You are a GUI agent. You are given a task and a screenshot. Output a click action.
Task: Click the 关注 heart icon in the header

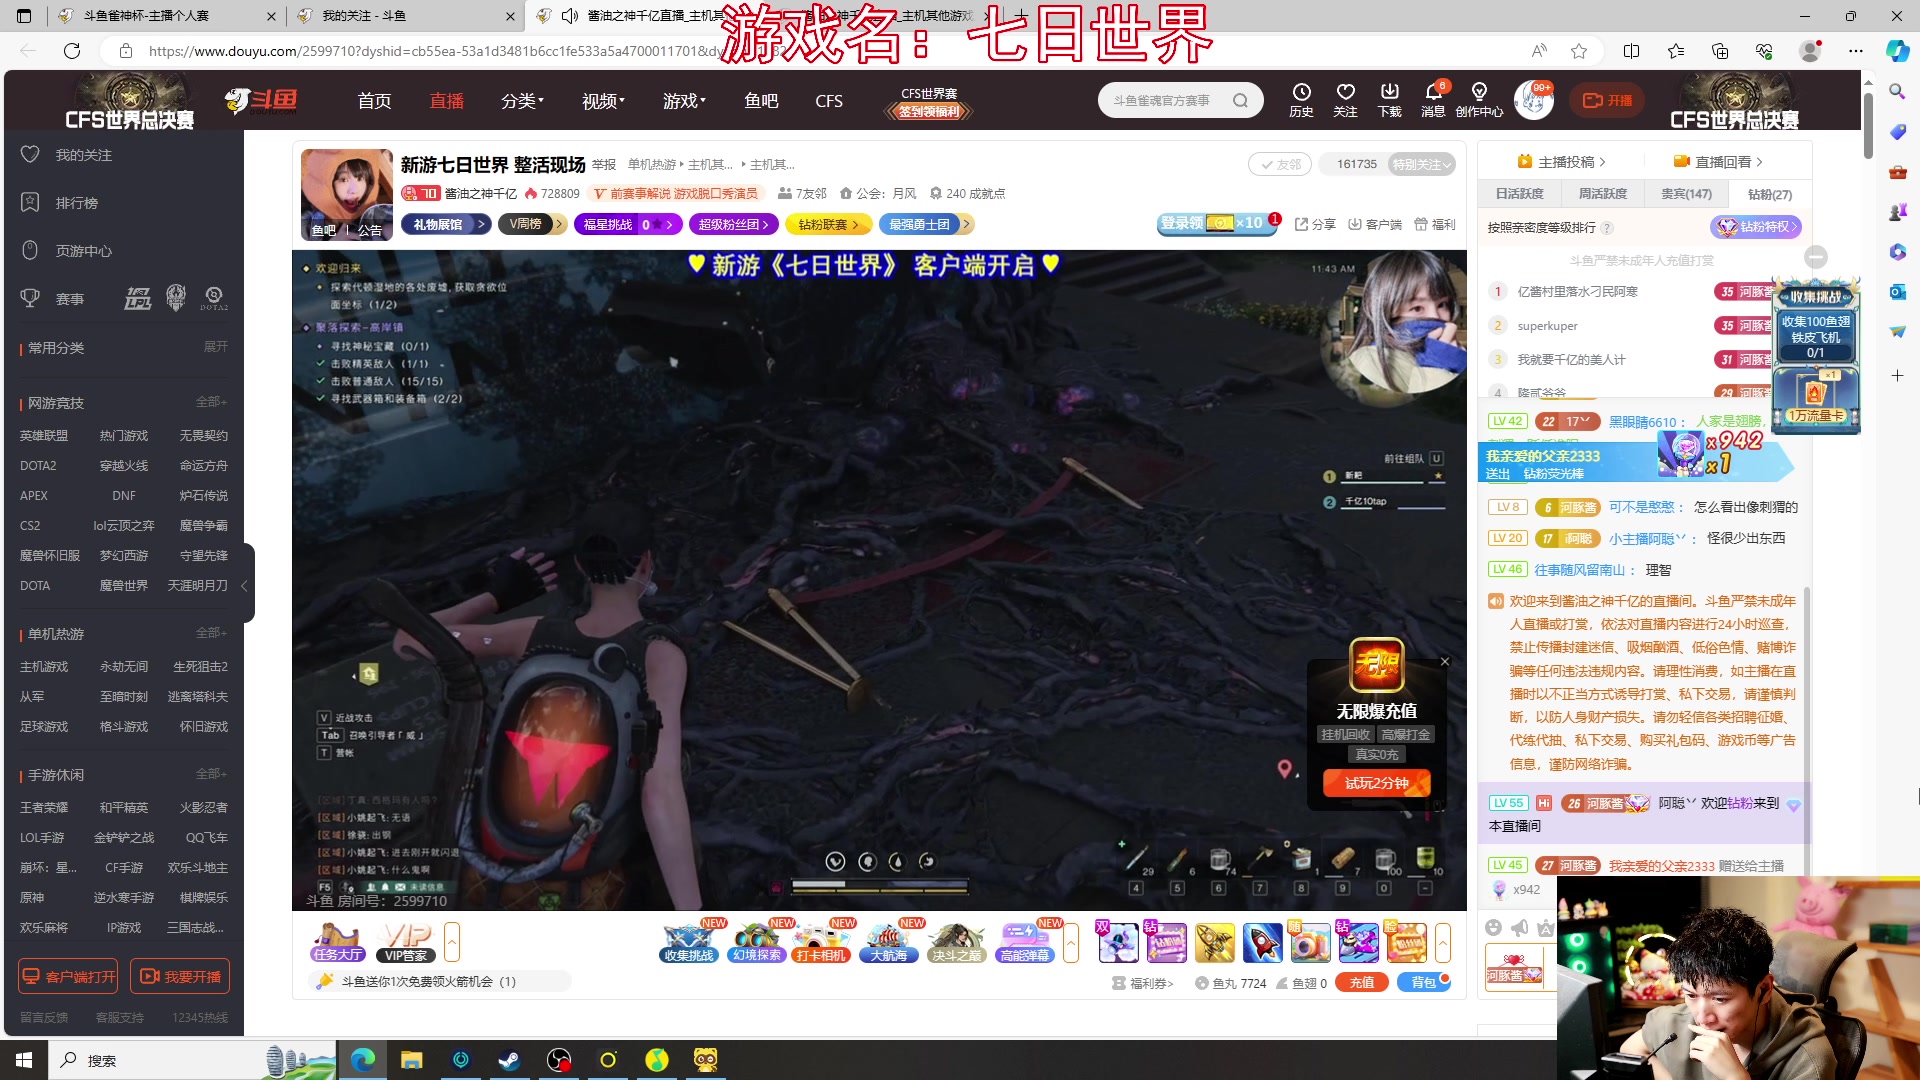click(1345, 99)
